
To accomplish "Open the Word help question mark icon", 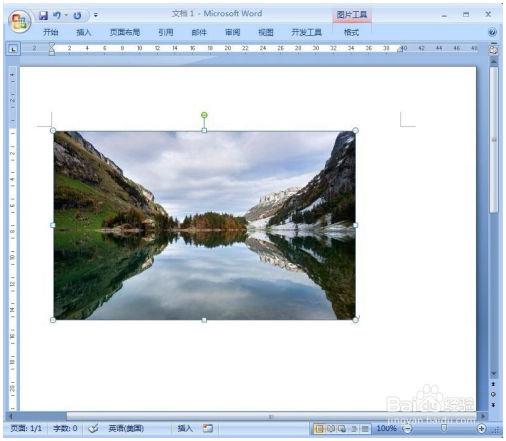I will click(x=492, y=32).
